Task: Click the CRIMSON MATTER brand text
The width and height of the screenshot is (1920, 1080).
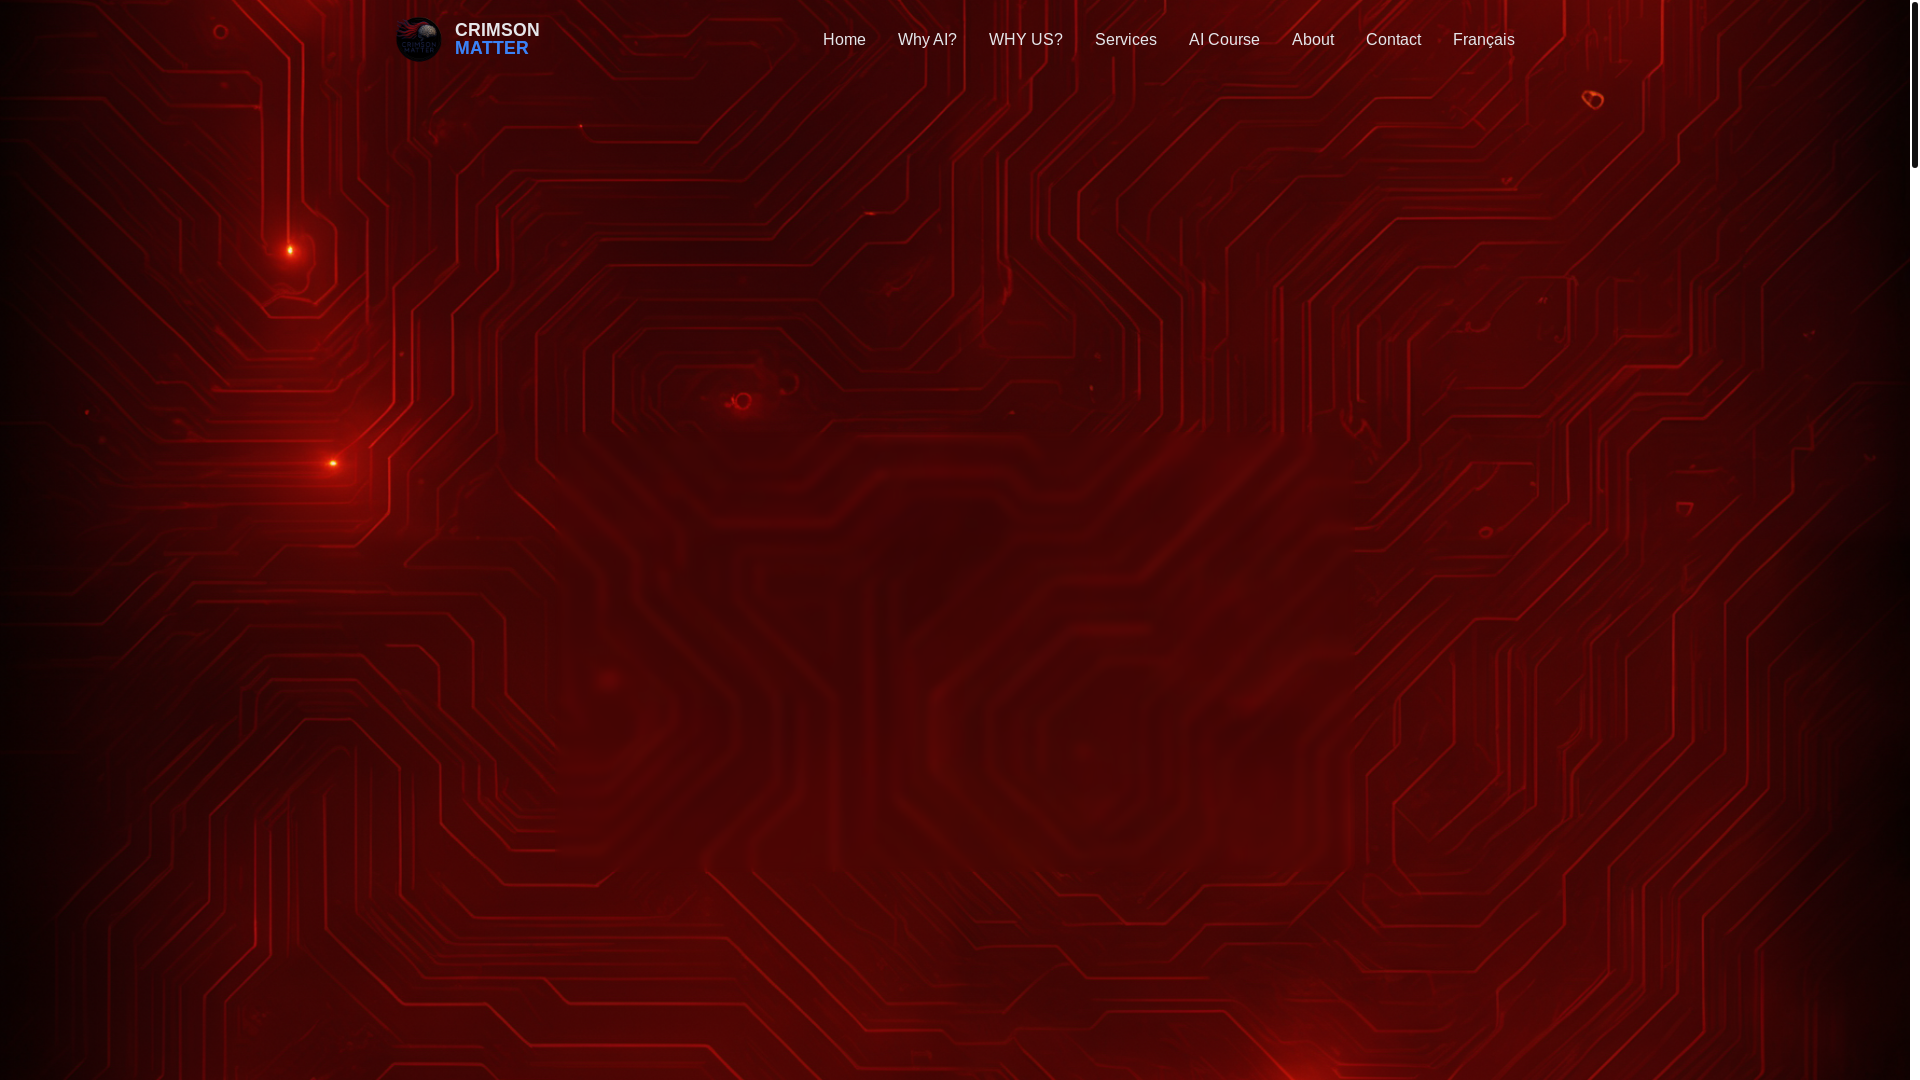Action: pyautogui.click(x=497, y=39)
